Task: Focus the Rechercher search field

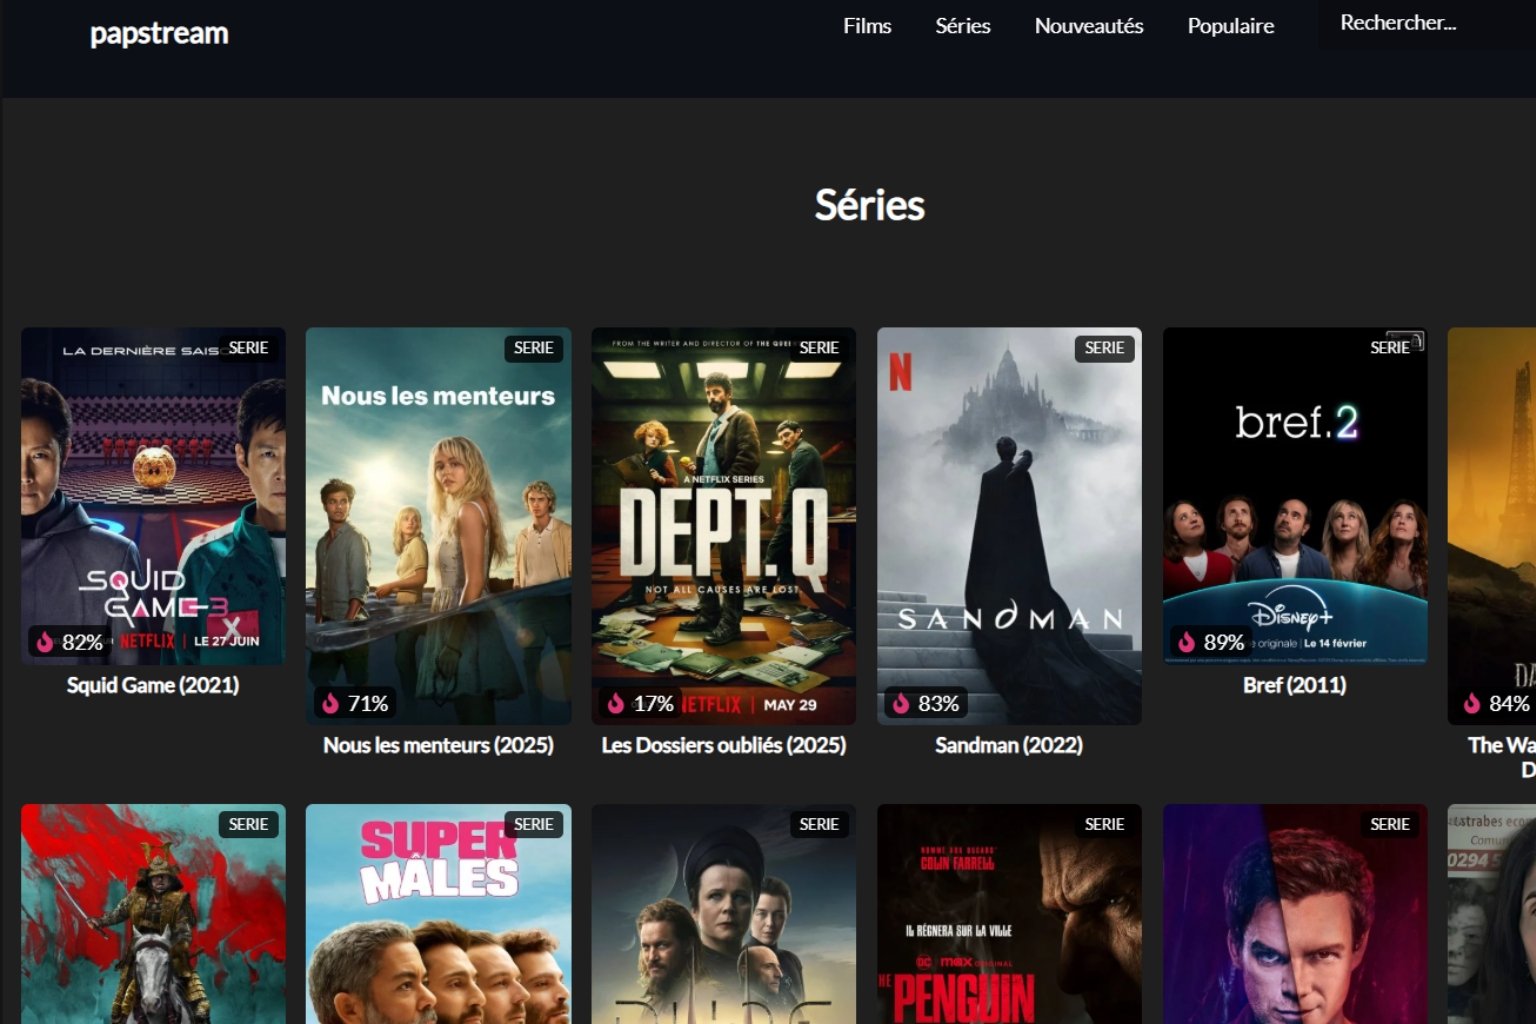Action: tap(1426, 23)
